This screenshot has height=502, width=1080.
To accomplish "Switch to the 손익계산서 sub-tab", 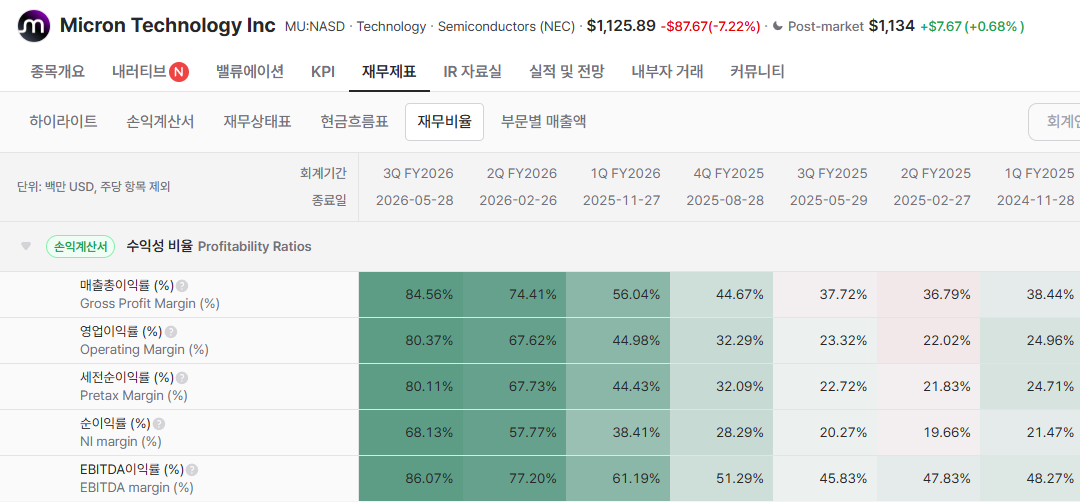I will pyautogui.click(x=160, y=122).
